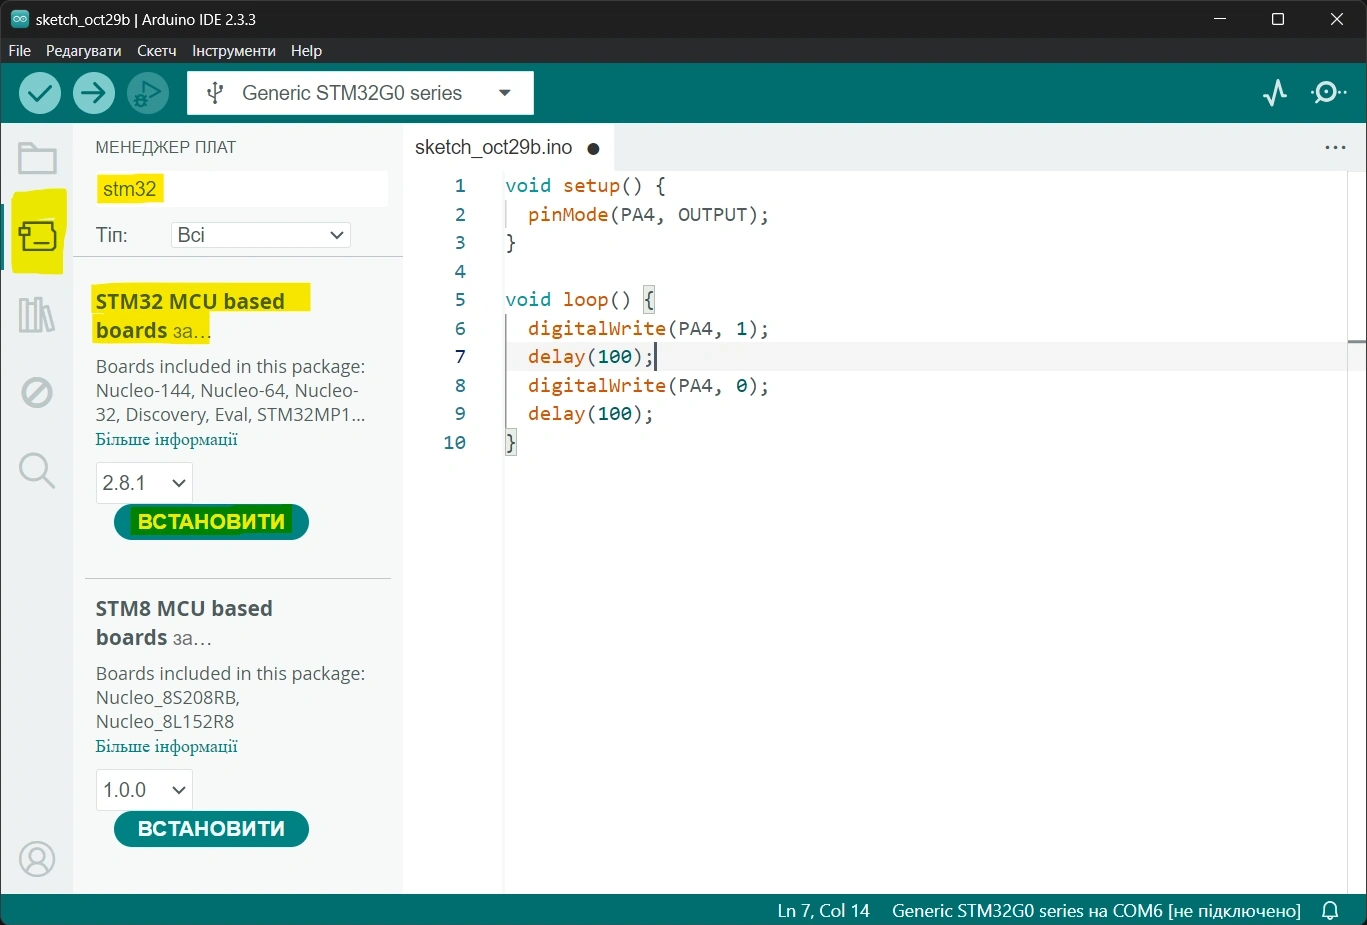
Task: Click the STM8 MCU based boards title
Action: click(184, 623)
